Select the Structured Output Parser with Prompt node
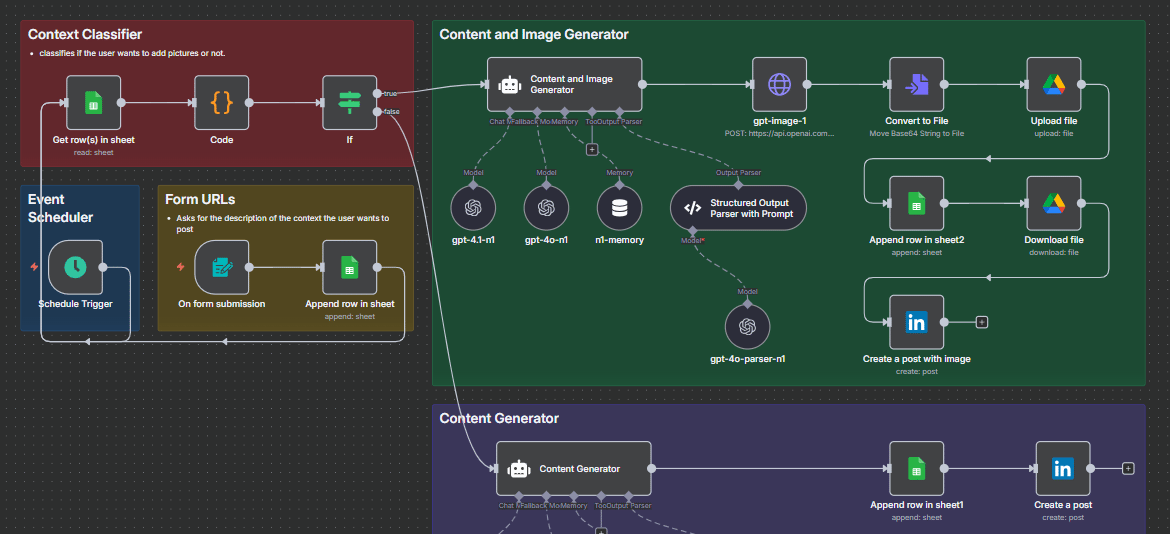The image size is (1170, 534). pos(738,207)
